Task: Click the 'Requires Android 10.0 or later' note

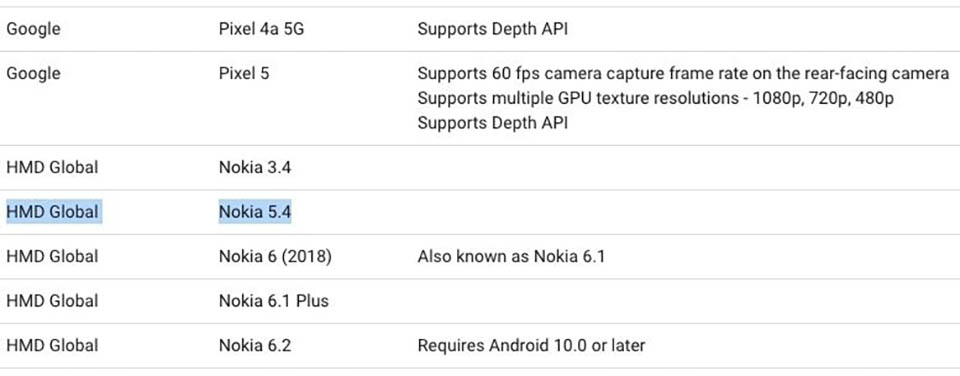Action: click(531, 345)
